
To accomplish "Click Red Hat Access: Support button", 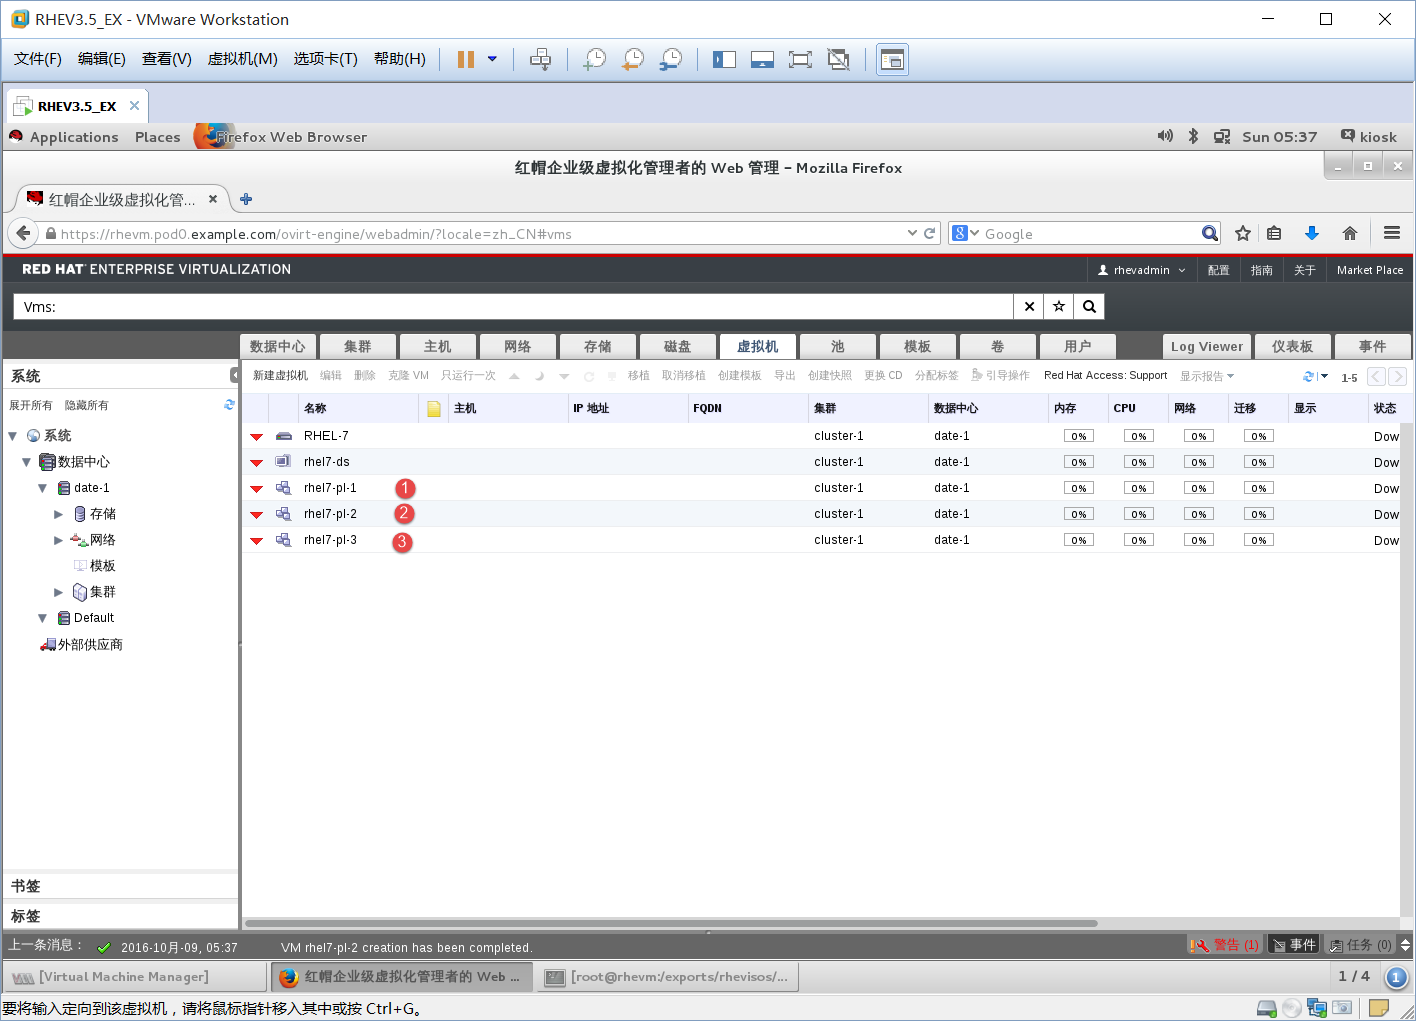I will click(x=1105, y=375).
